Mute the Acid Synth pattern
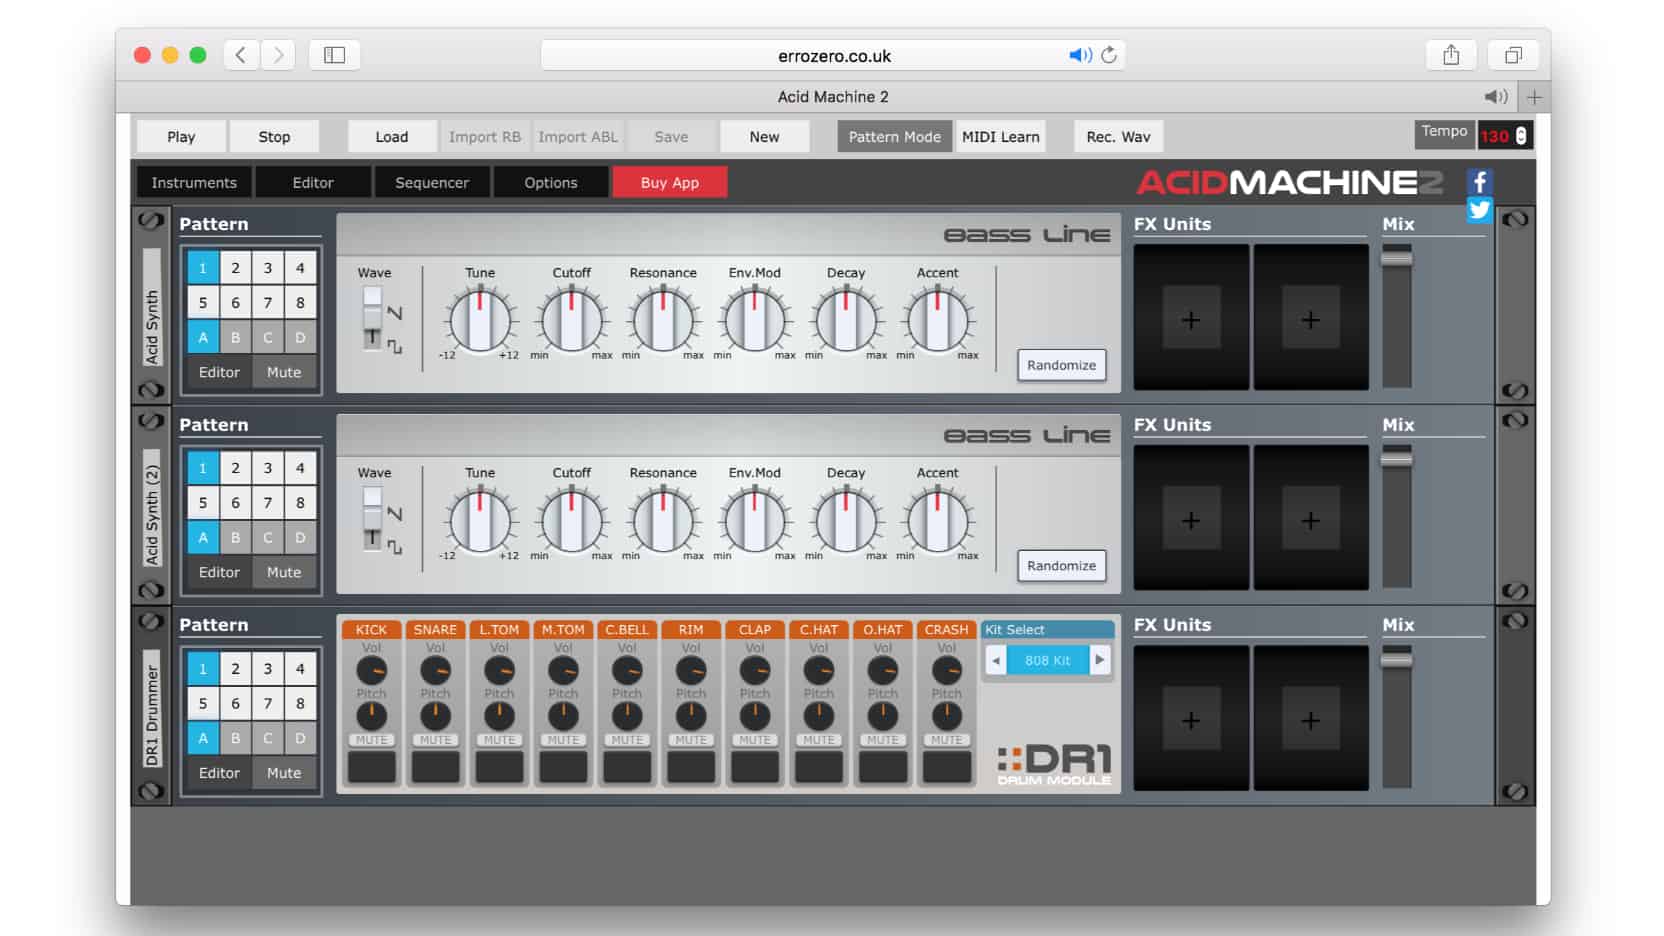Viewport: 1664px width, 936px height. click(x=284, y=372)
